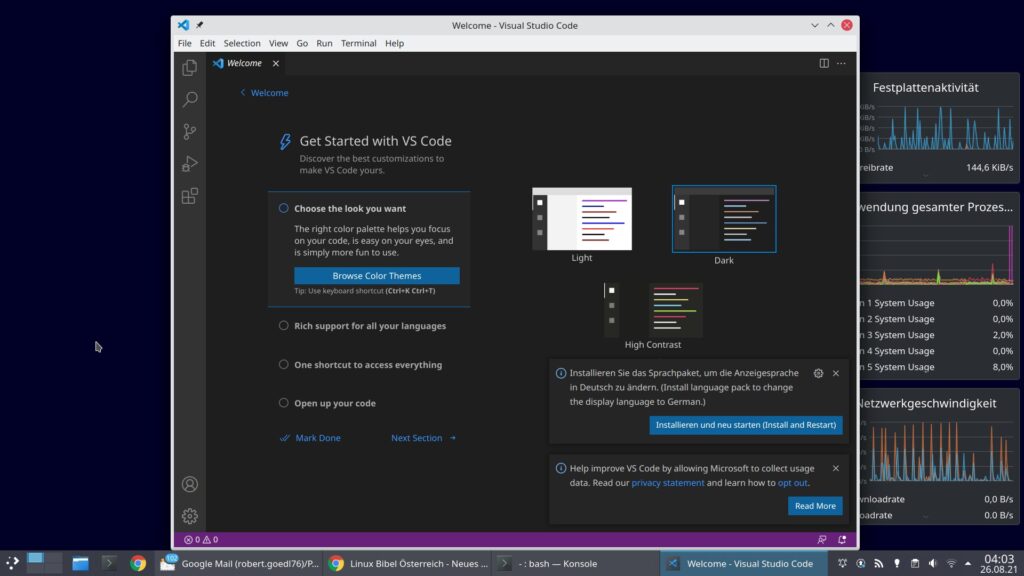Click the pin icon in title bar
Viewport: 1024px width, 576px height.
point(200,25)
